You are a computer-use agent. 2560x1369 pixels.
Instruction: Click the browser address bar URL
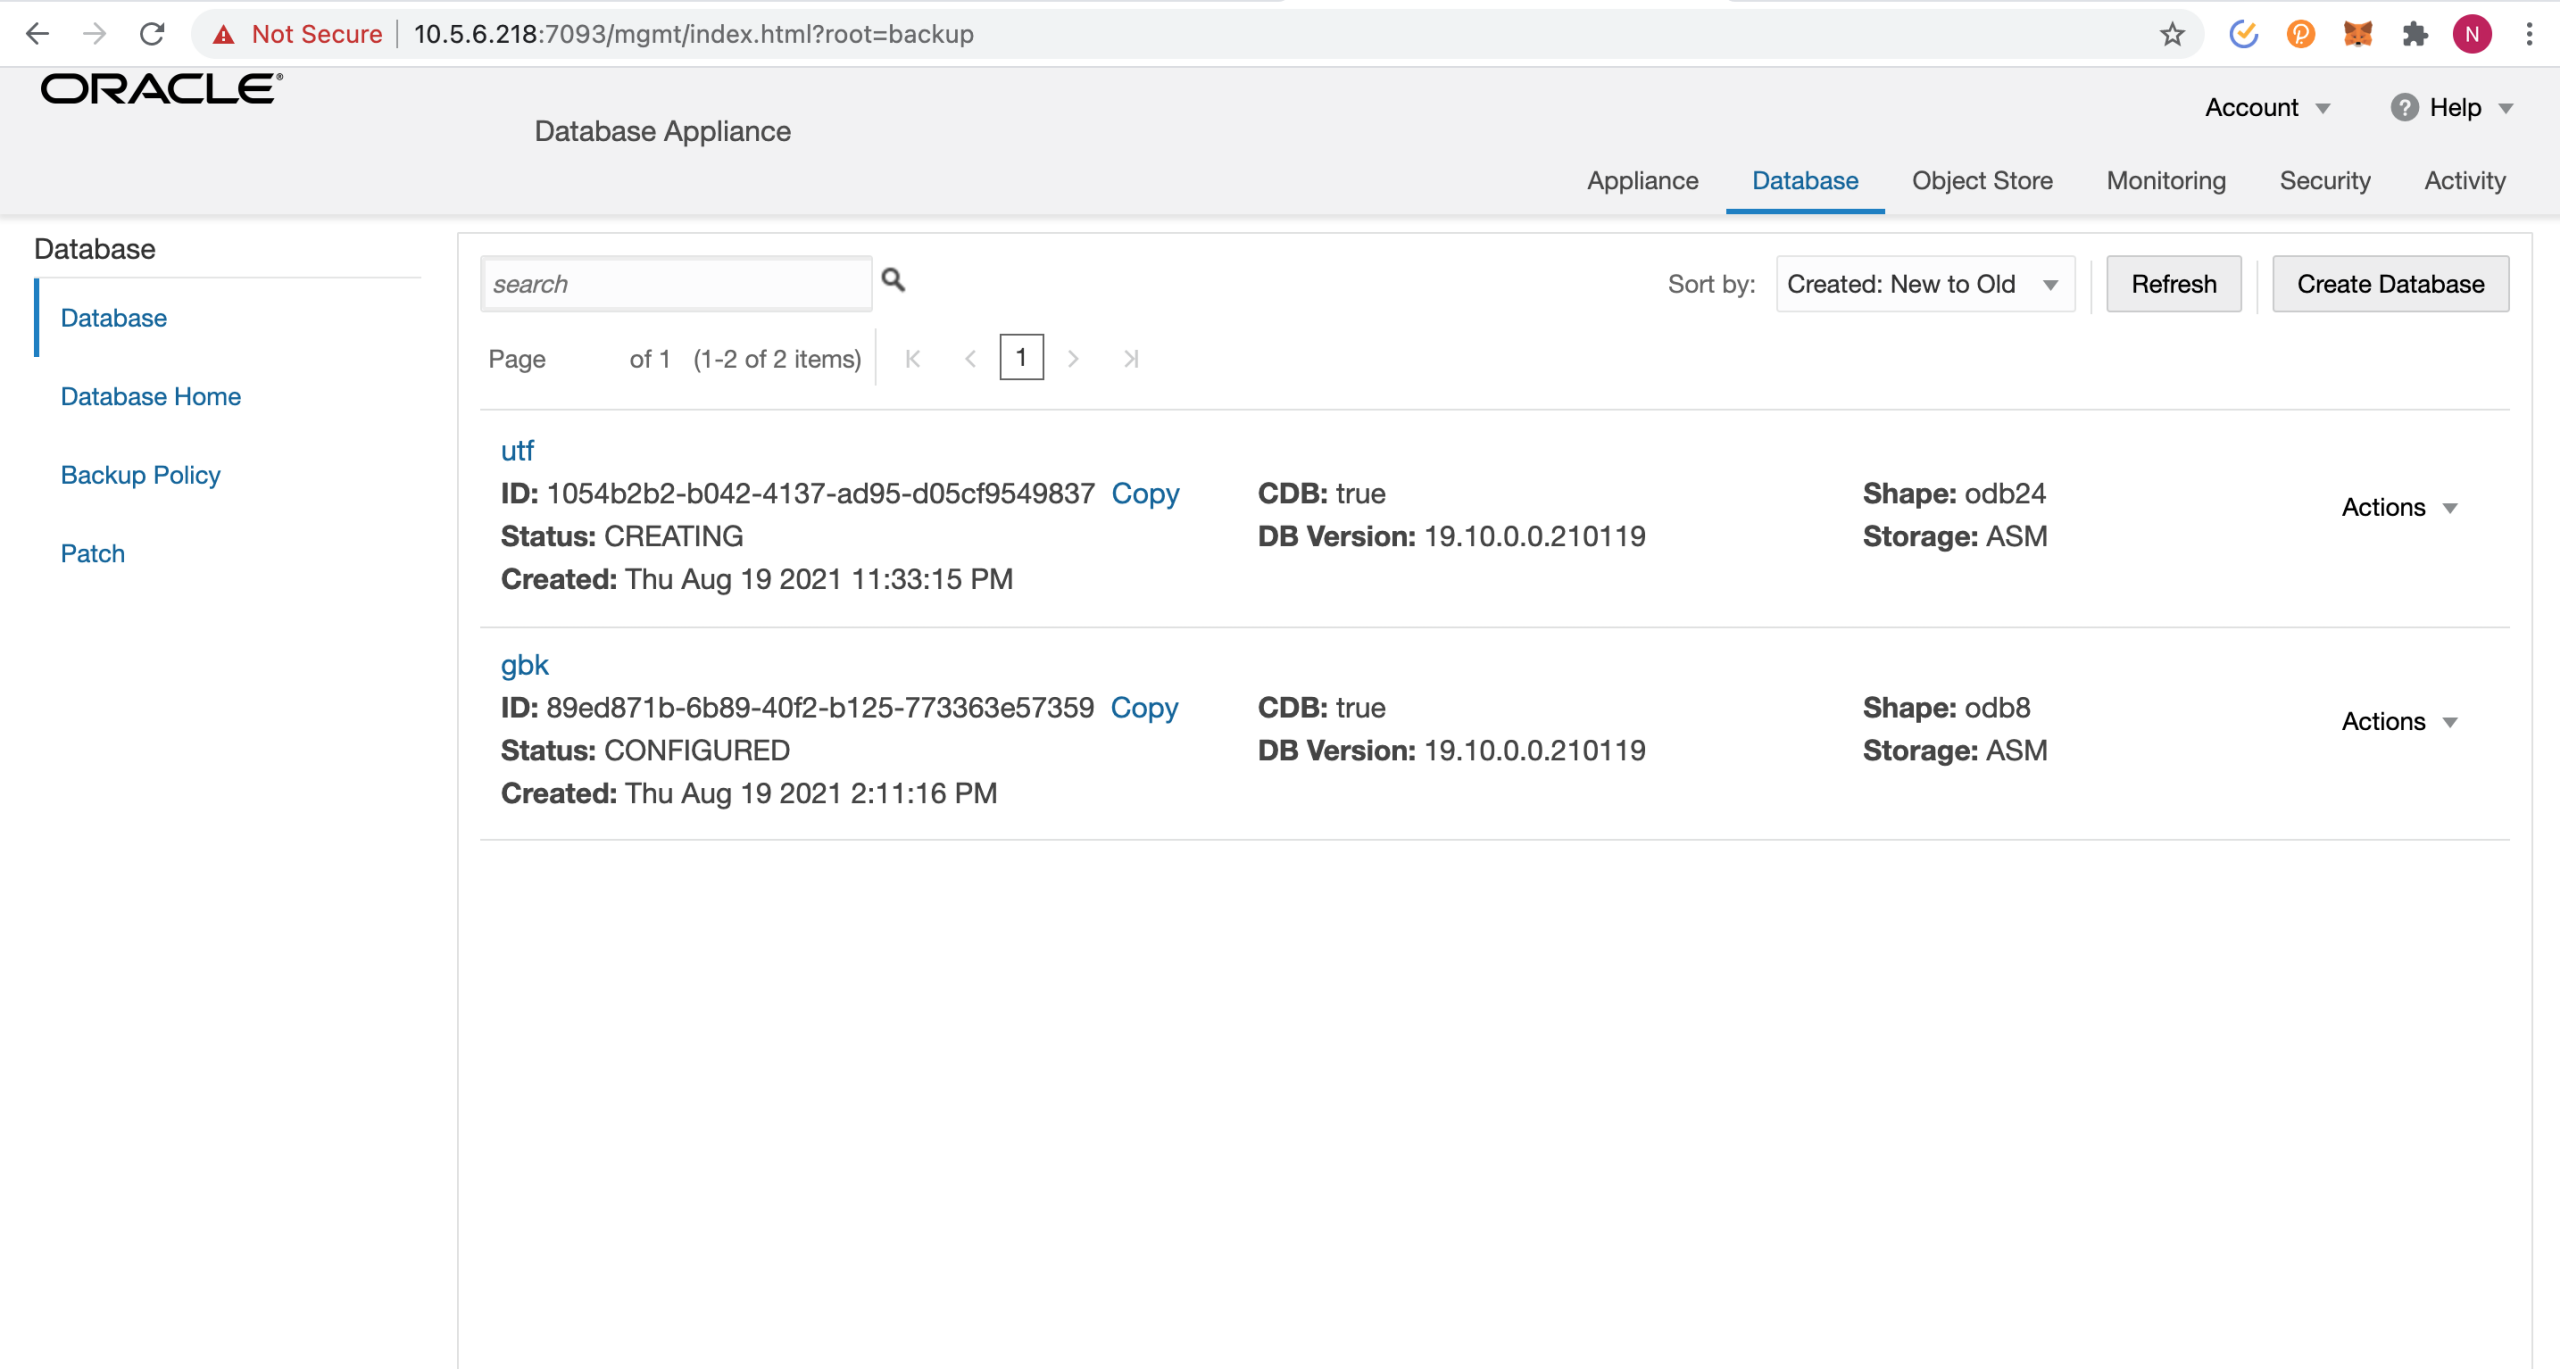click(693, 34)
